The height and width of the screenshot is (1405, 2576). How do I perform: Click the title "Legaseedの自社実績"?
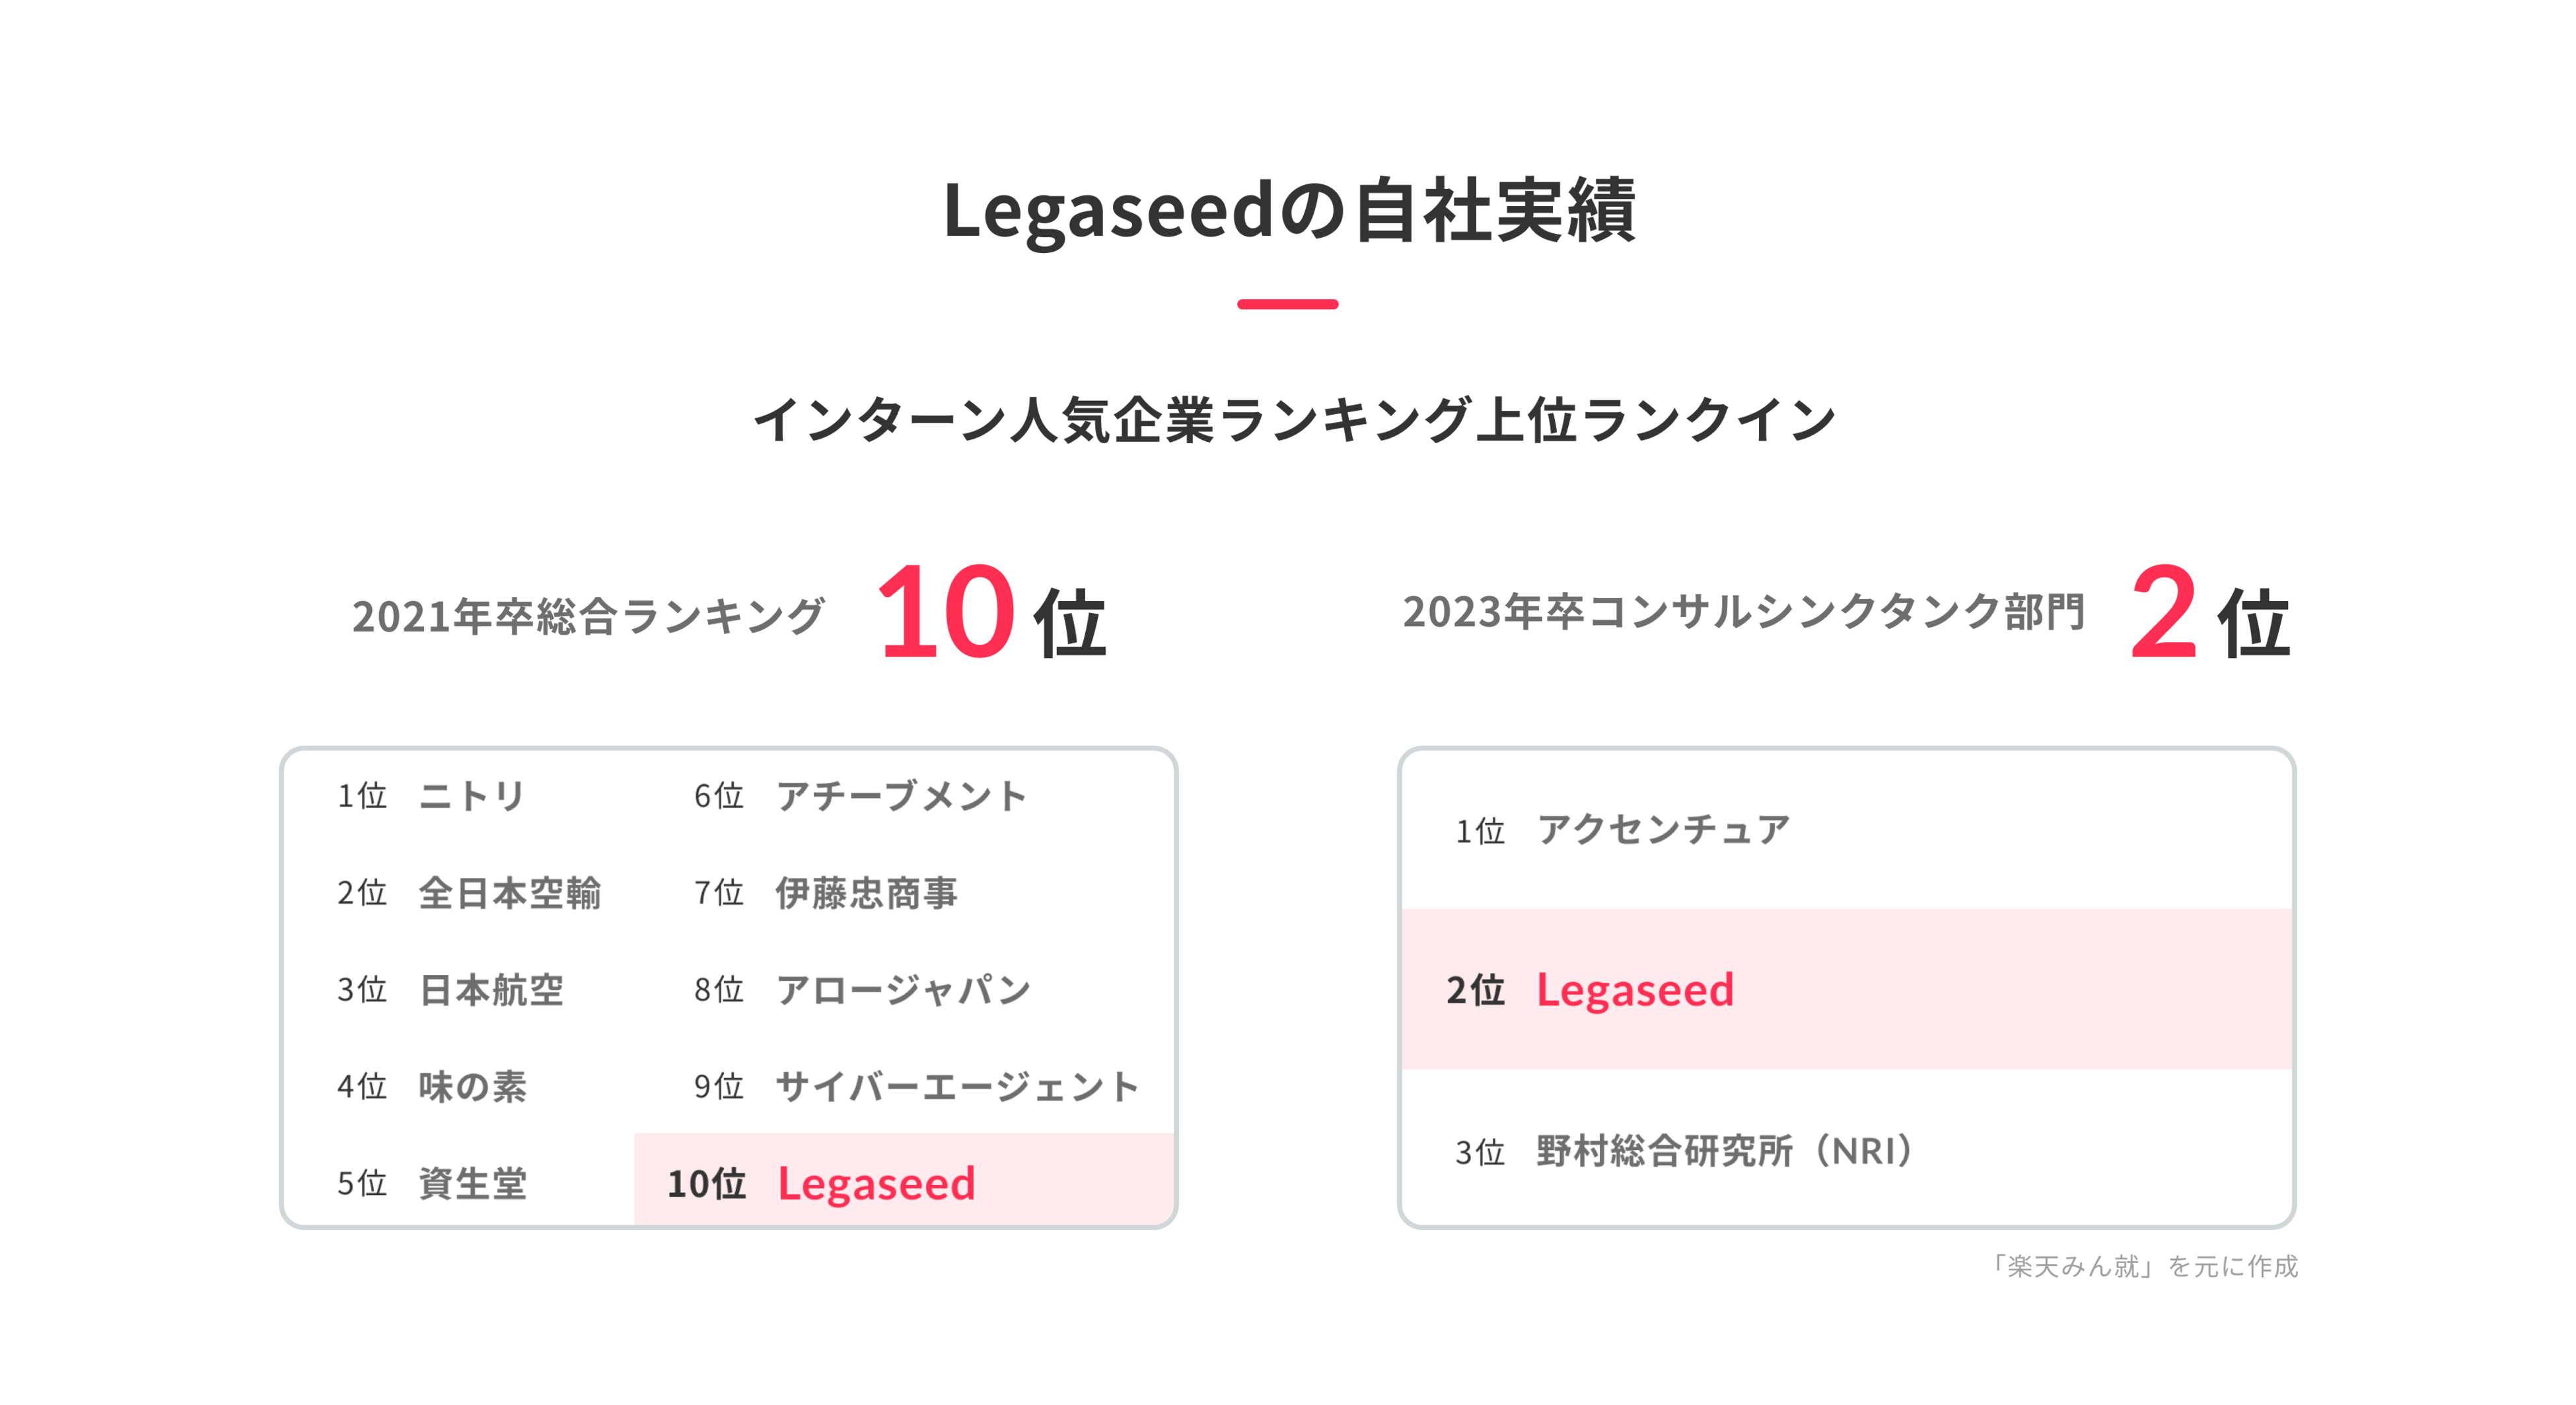1288,211
